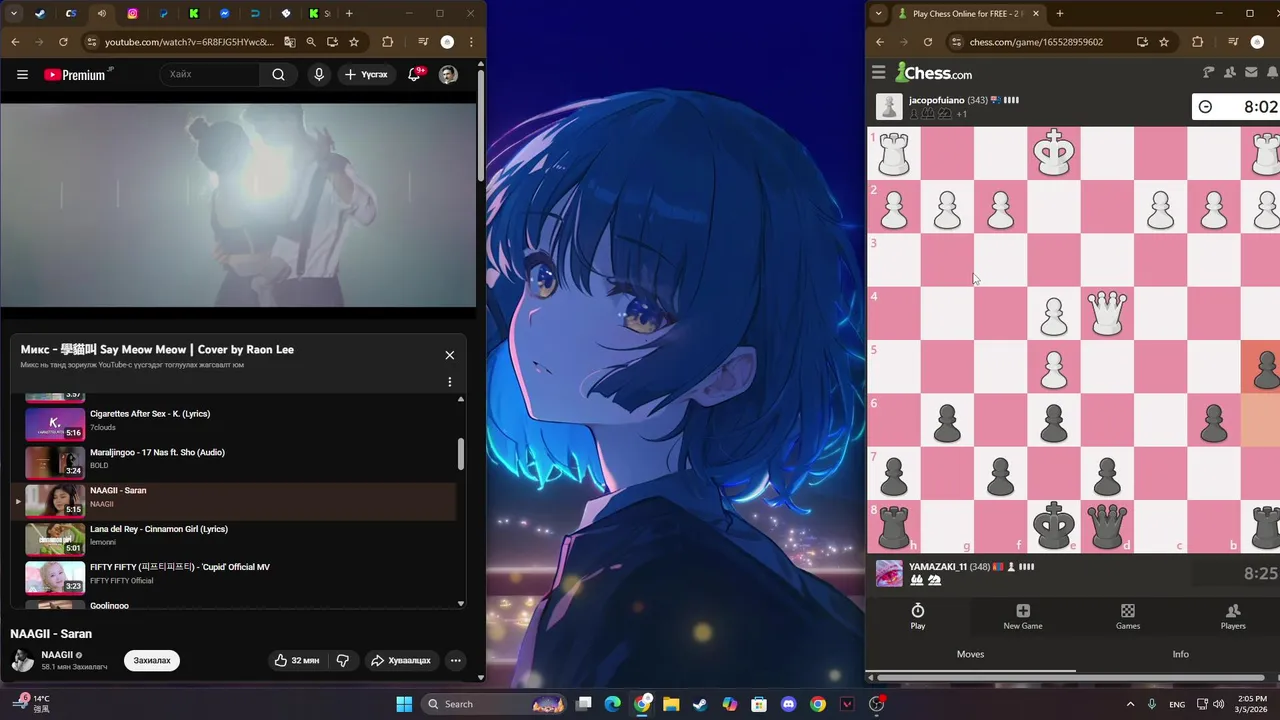Play Cigarettes After Sex - K. from playlist
The width and height of the screenshot is (1280, 720).
(x=238, y=422)
